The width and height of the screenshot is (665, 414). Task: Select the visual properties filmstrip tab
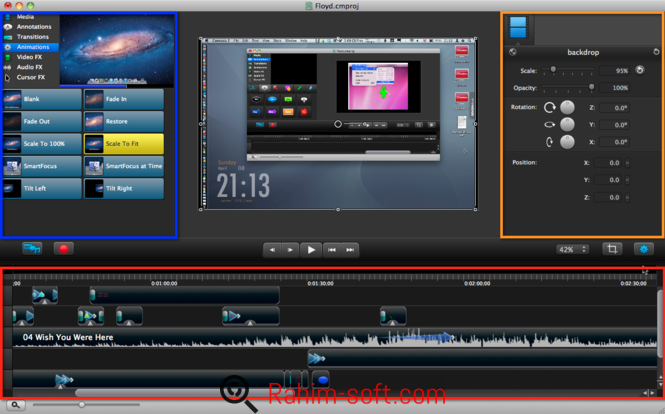(x=518, y=28)
